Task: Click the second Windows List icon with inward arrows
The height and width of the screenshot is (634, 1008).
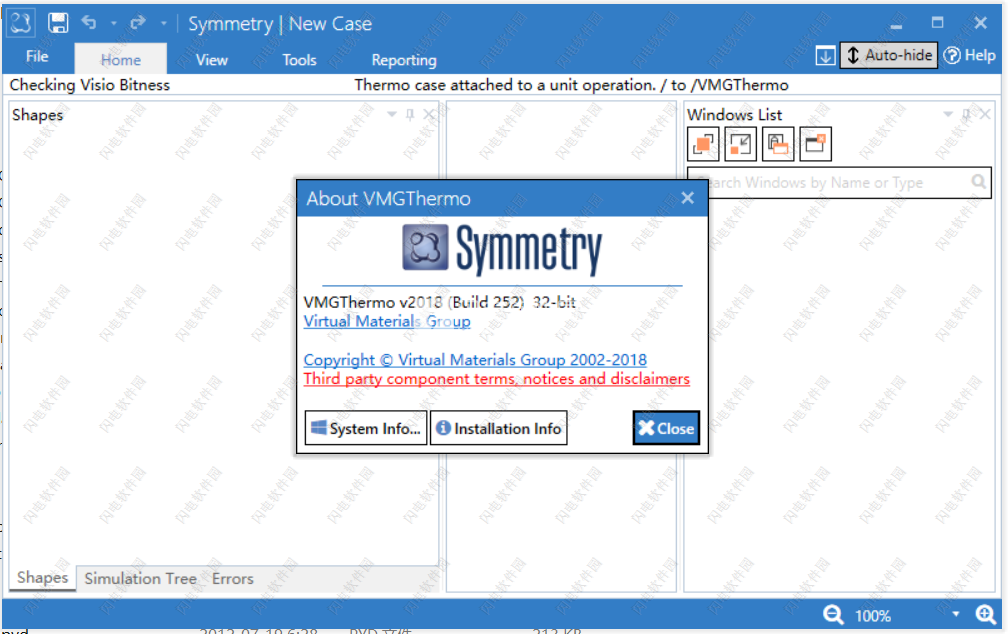Action: [x=741, y=143]
